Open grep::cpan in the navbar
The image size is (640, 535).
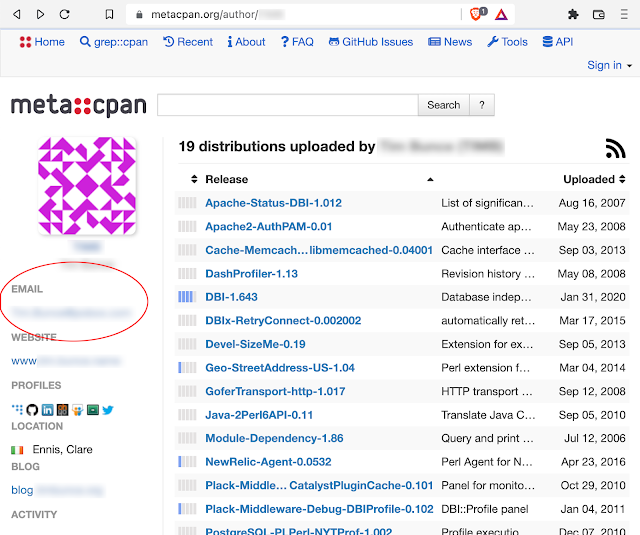click(114, 42)
